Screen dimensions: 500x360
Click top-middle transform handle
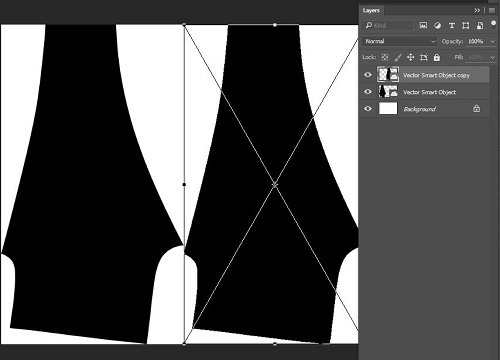pyautogui.click(x=275, y=25)
